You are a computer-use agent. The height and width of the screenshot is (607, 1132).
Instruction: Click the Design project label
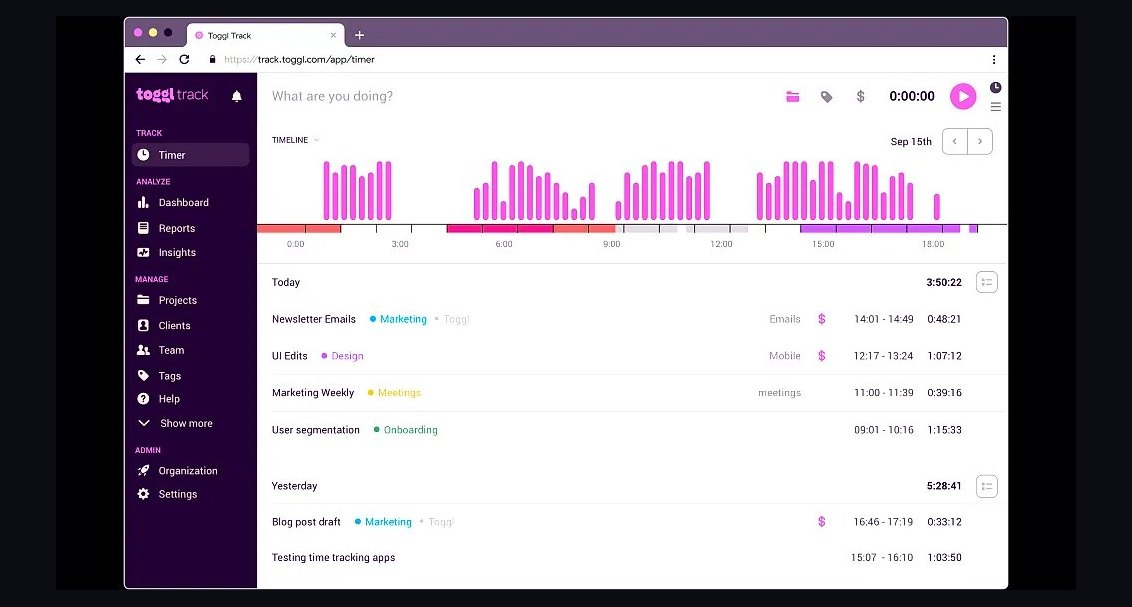347,356
